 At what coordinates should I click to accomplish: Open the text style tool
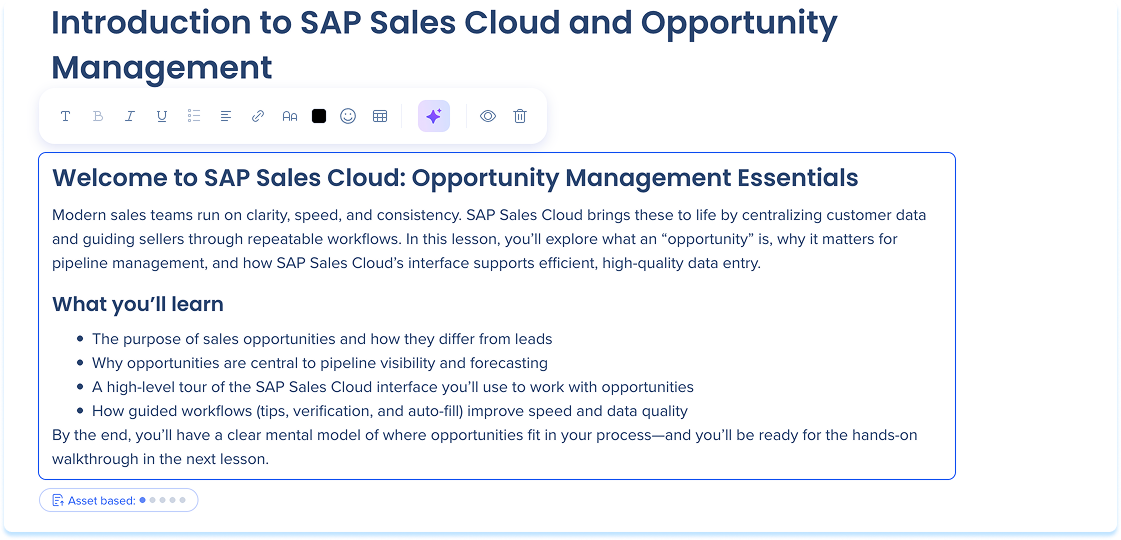(x=66, y=116)
